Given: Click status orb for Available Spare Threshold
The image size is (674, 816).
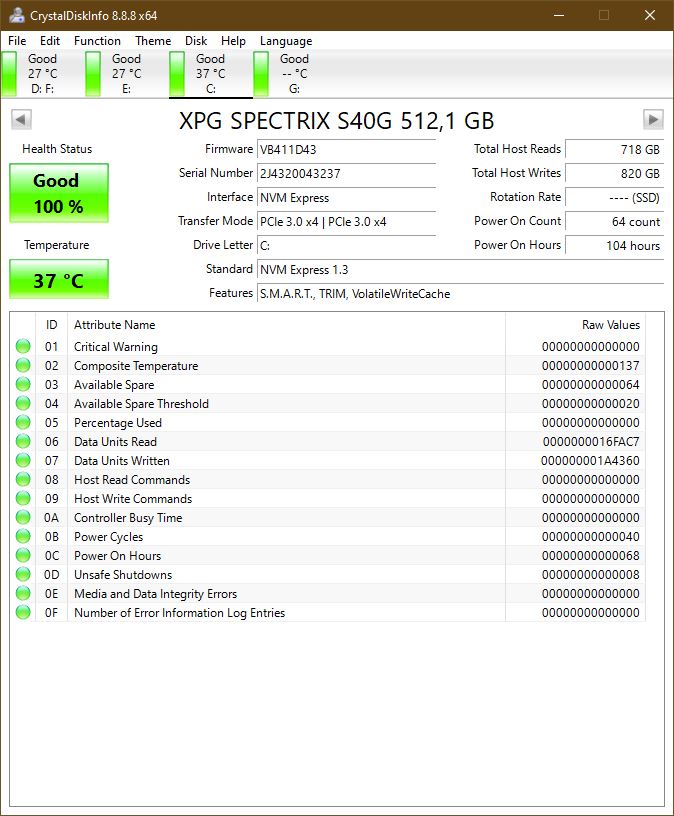Looking at the screenshot, I should tap(23, 403).
